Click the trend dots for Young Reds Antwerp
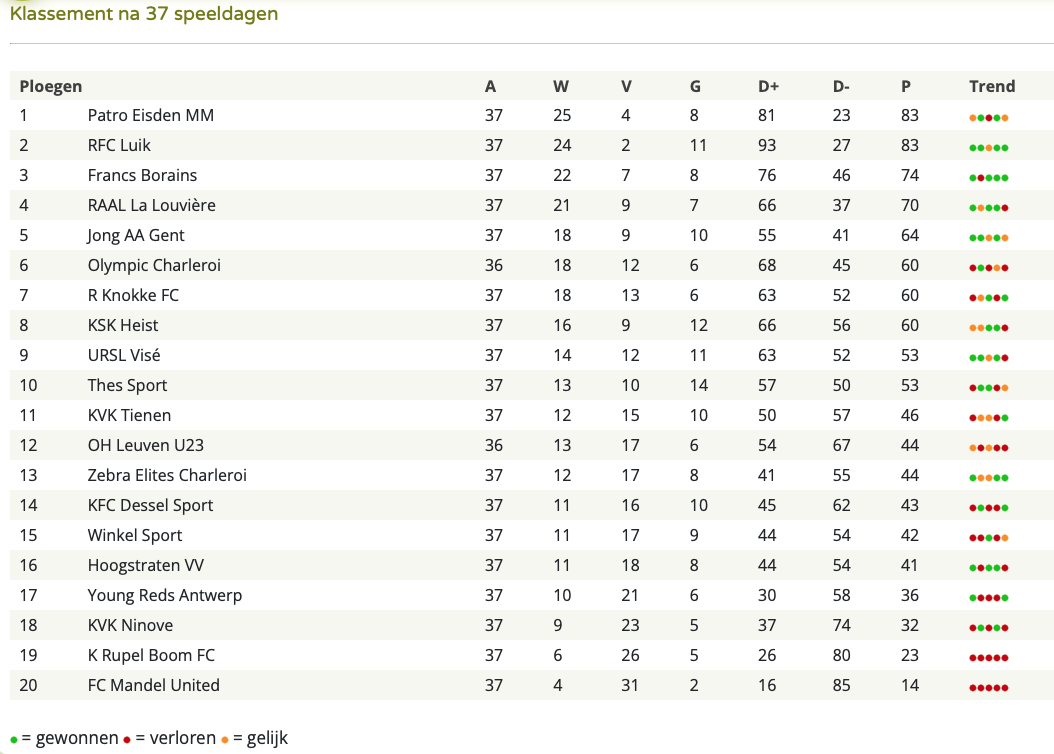The width and height of the screenshot is (1054, 754). [x=988, y=598]
